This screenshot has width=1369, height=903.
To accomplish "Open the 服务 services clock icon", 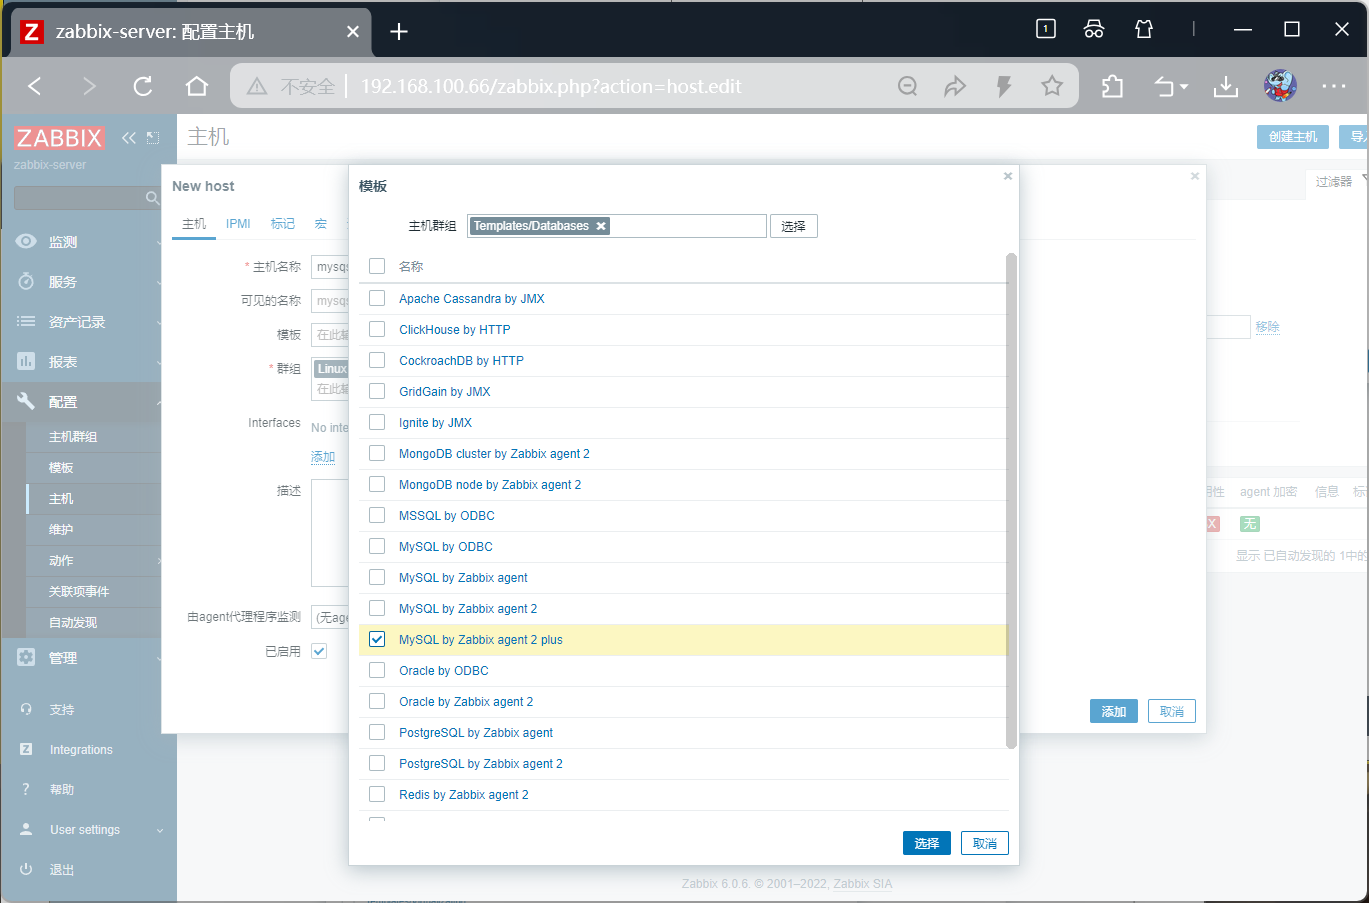I will (26, 281).
